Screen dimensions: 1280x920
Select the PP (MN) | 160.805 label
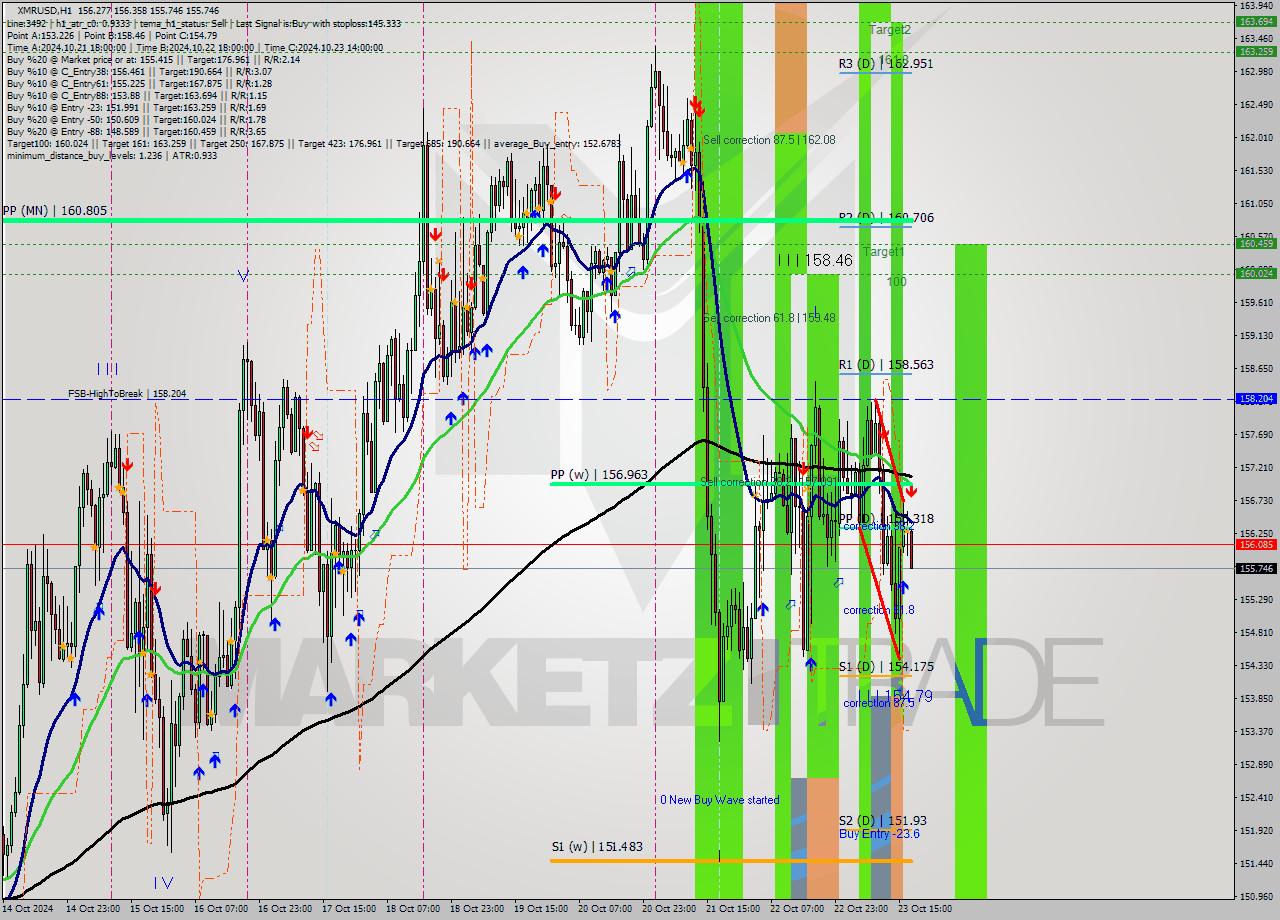pyautogui.click(x=54, y=211)
